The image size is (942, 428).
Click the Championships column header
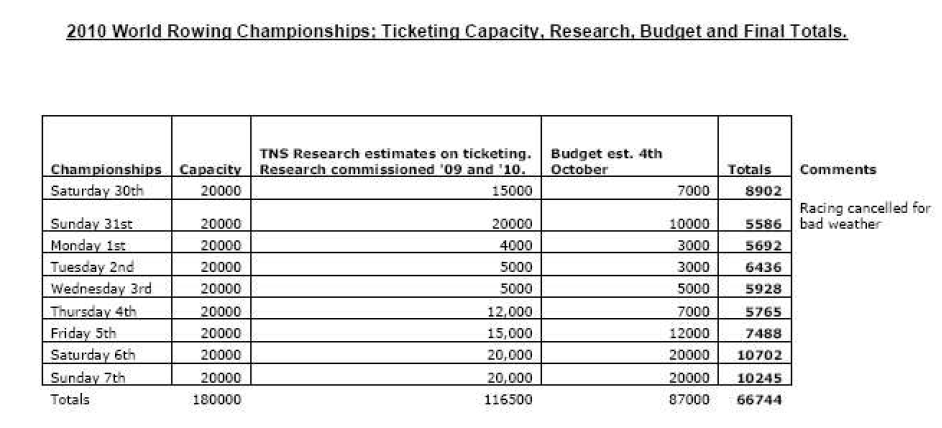pyautogui.click(x=106, y=170)
